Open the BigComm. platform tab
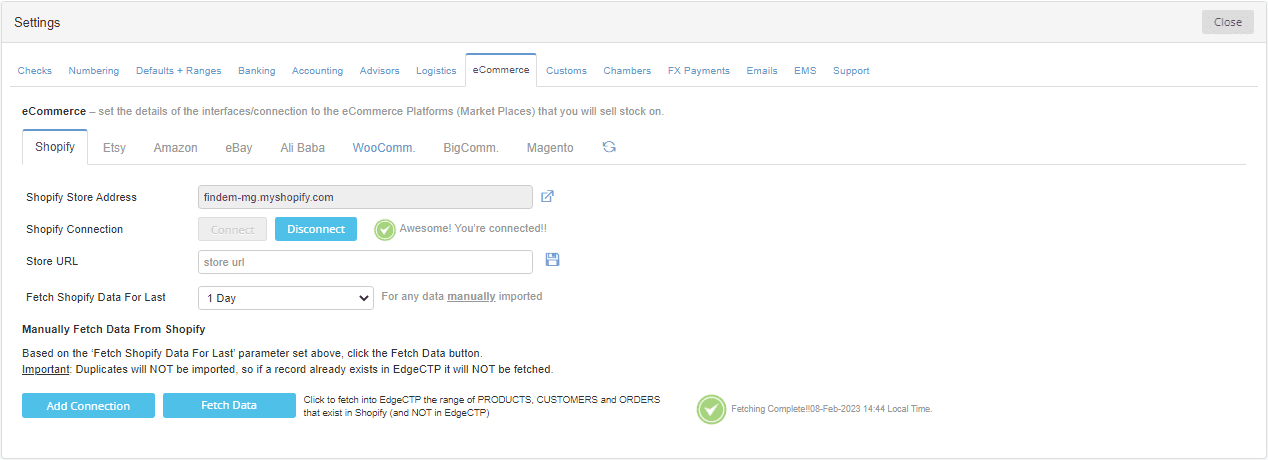The image size is (1268, 460). [471, 148]
